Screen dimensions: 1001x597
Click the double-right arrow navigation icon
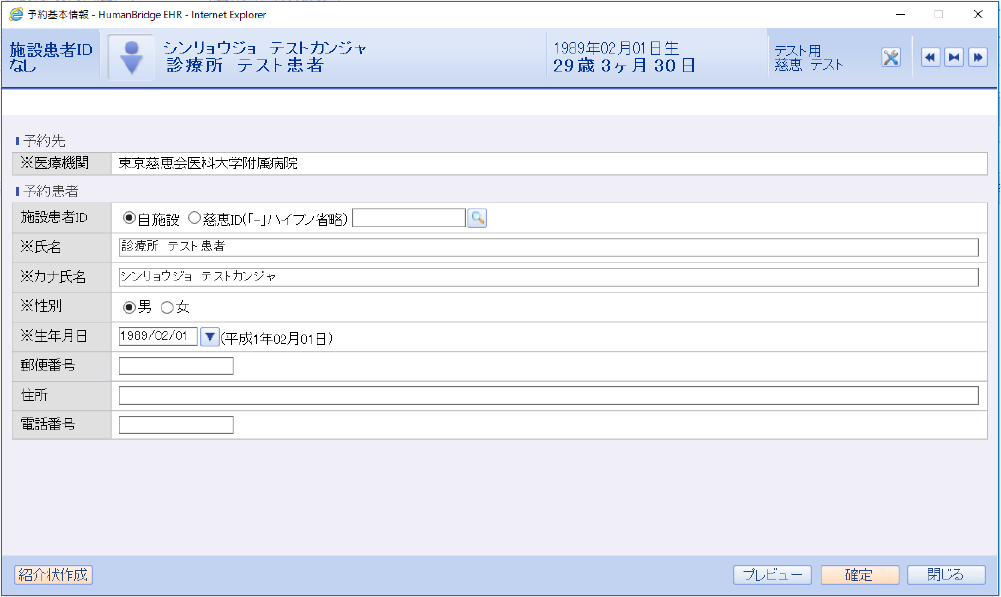978,57
